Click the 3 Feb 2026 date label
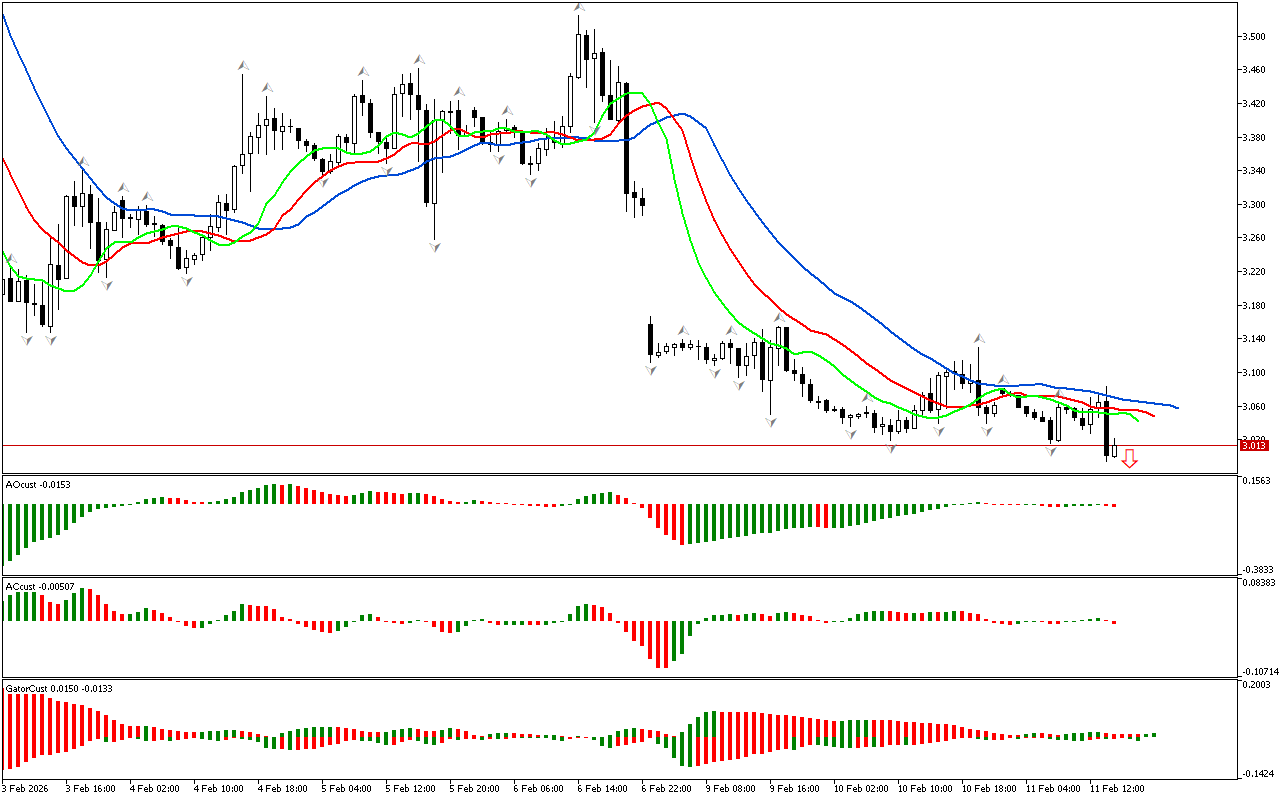The width and height of the screenshot is (1280, 800). 28,788
